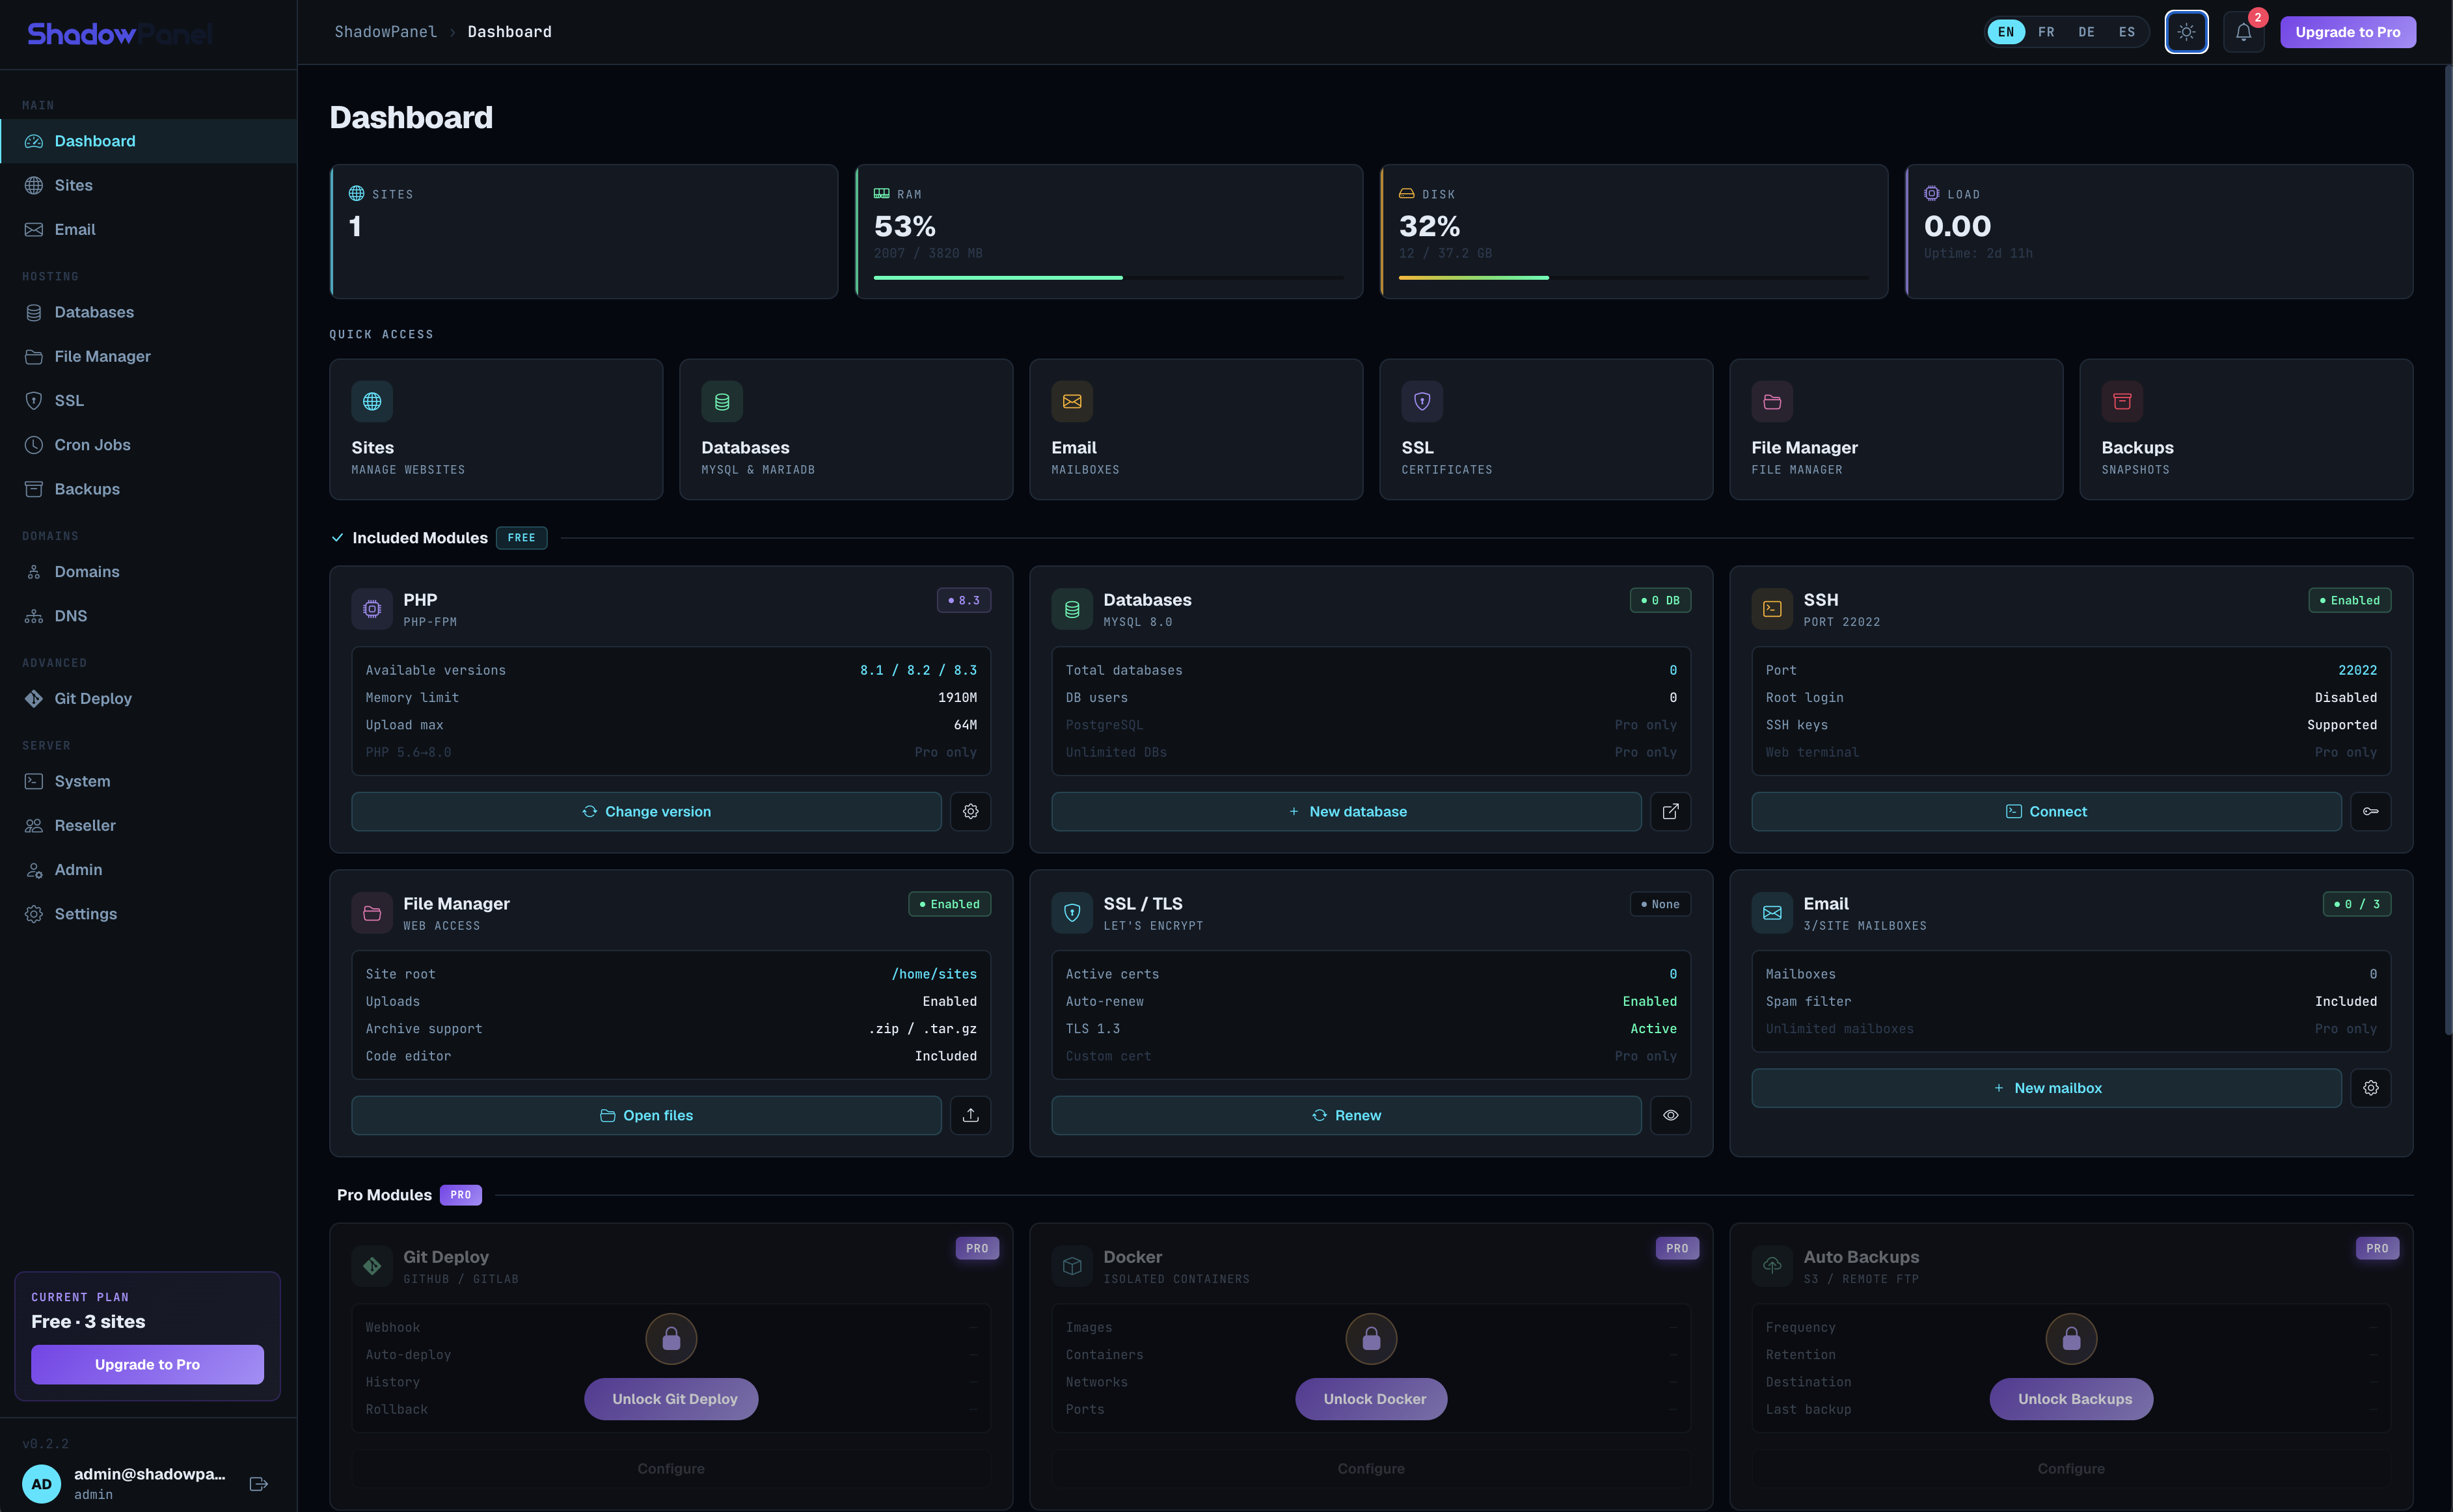Click Unlock Backups button
Viewport: 2453px width, 1512px height.
[2071, 1399]
